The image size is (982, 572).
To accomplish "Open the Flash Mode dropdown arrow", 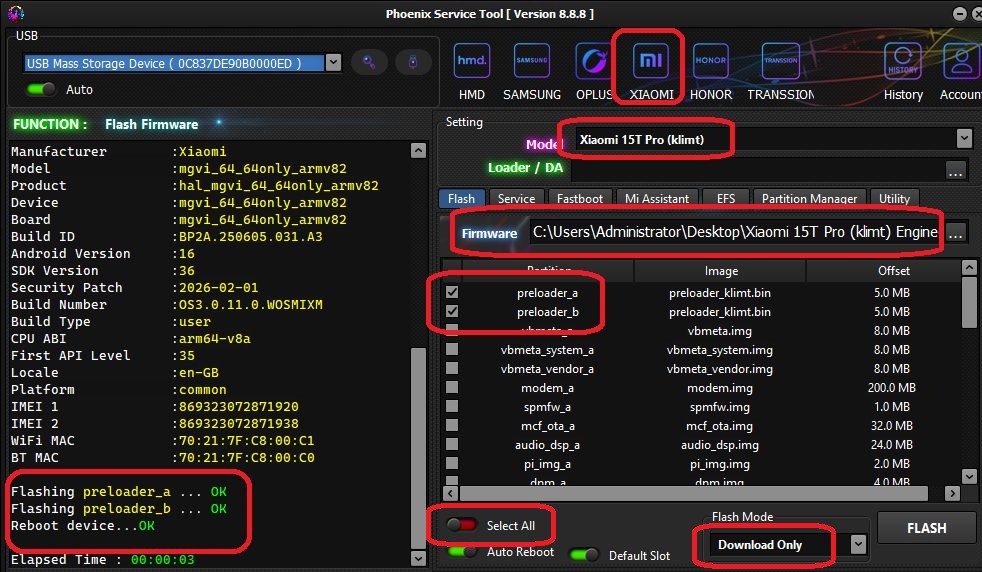I will point(859,544).
